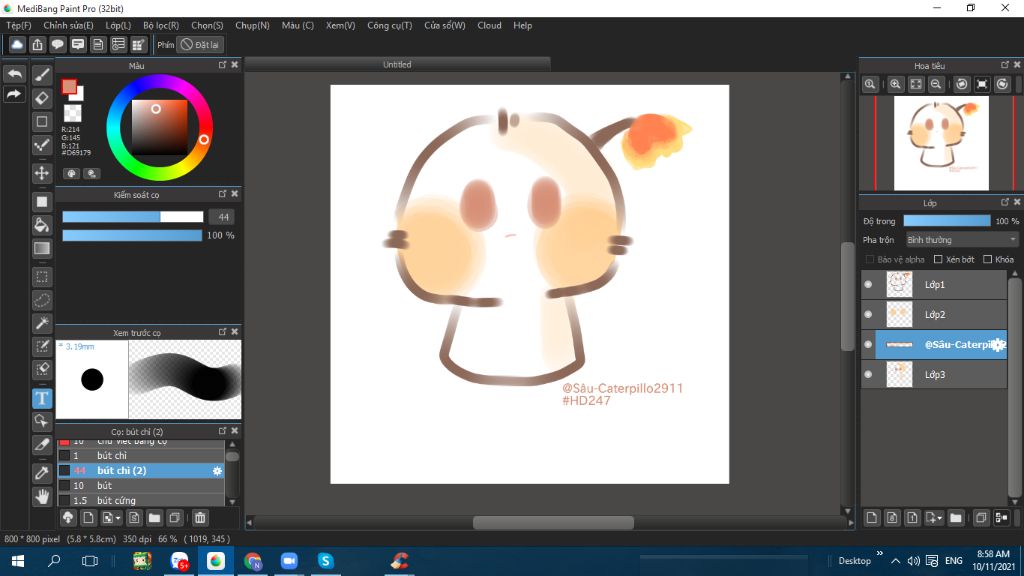Open the Bộ lọc(R) menu
Viewport: 1024px width, 576px height.
pyautogui.click(x=161, y=25)
